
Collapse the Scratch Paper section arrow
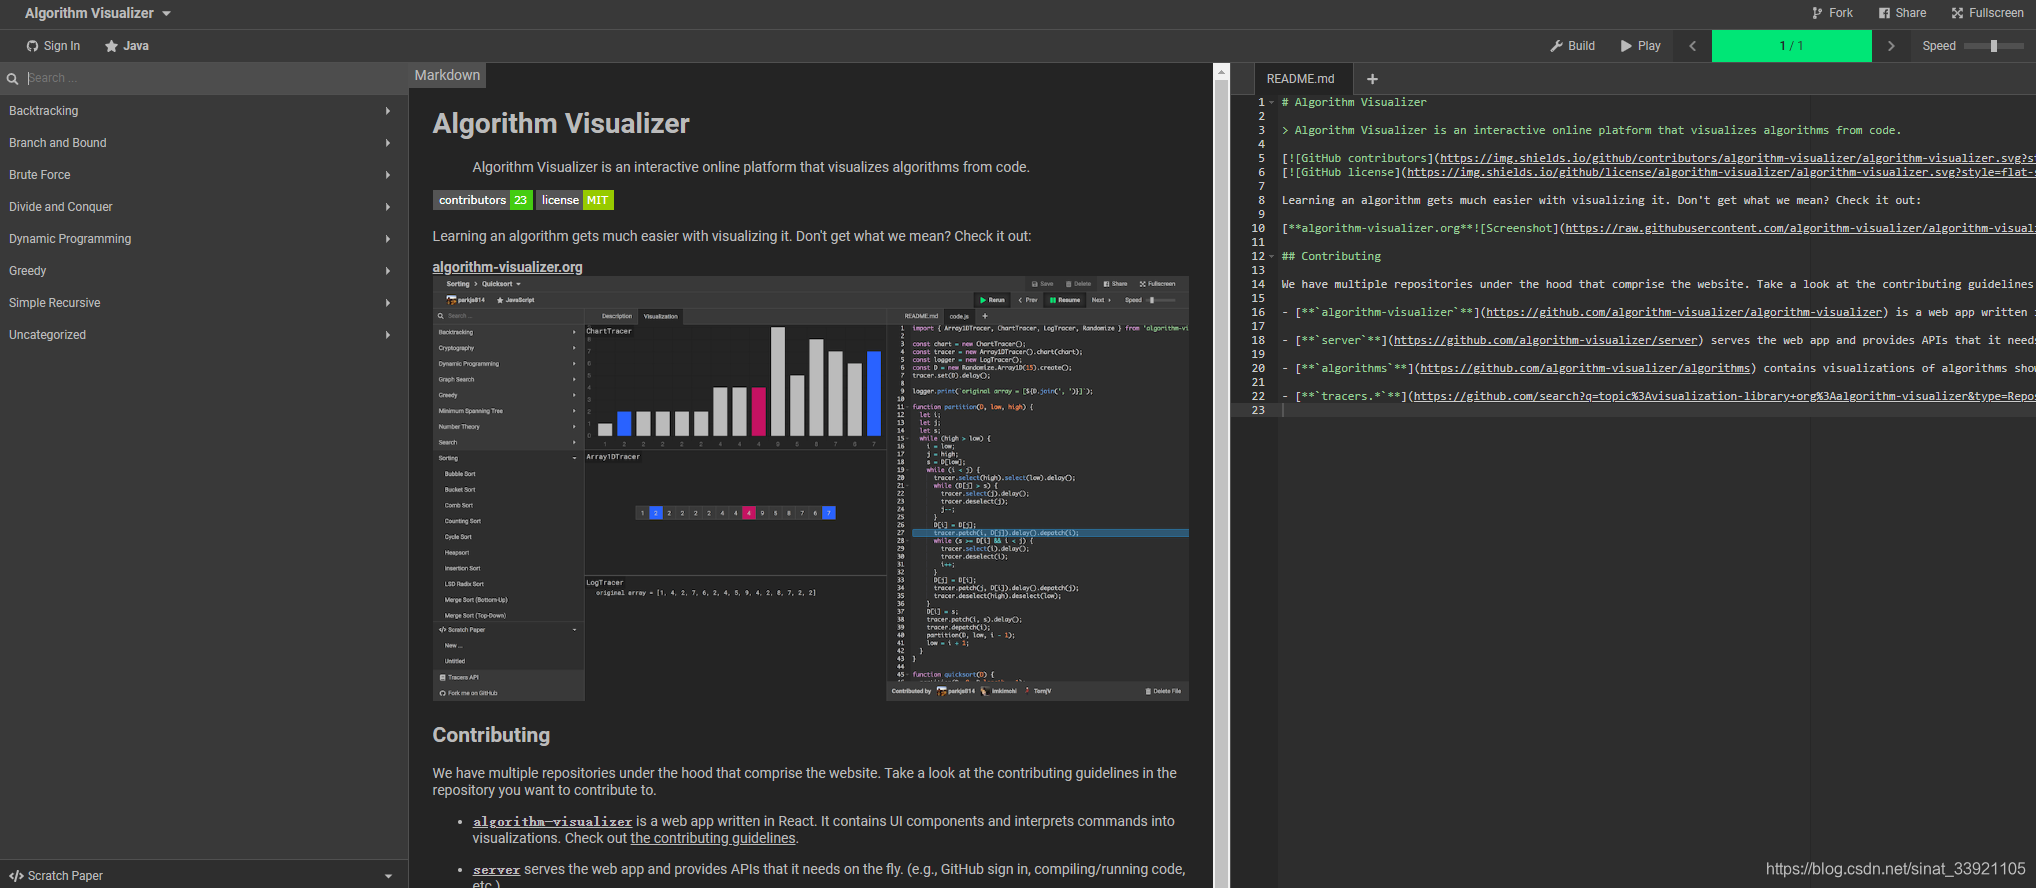388,876
